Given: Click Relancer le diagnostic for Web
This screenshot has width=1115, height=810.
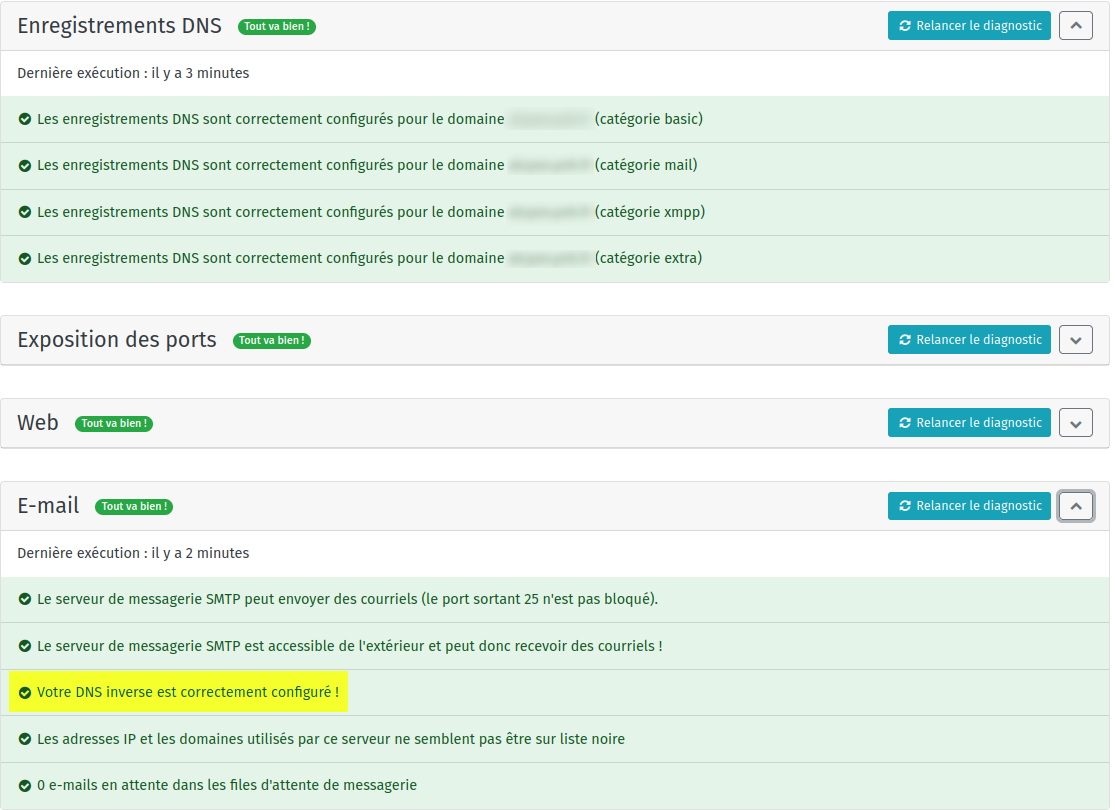Looking at the screenshot, I should pos(968,423).
